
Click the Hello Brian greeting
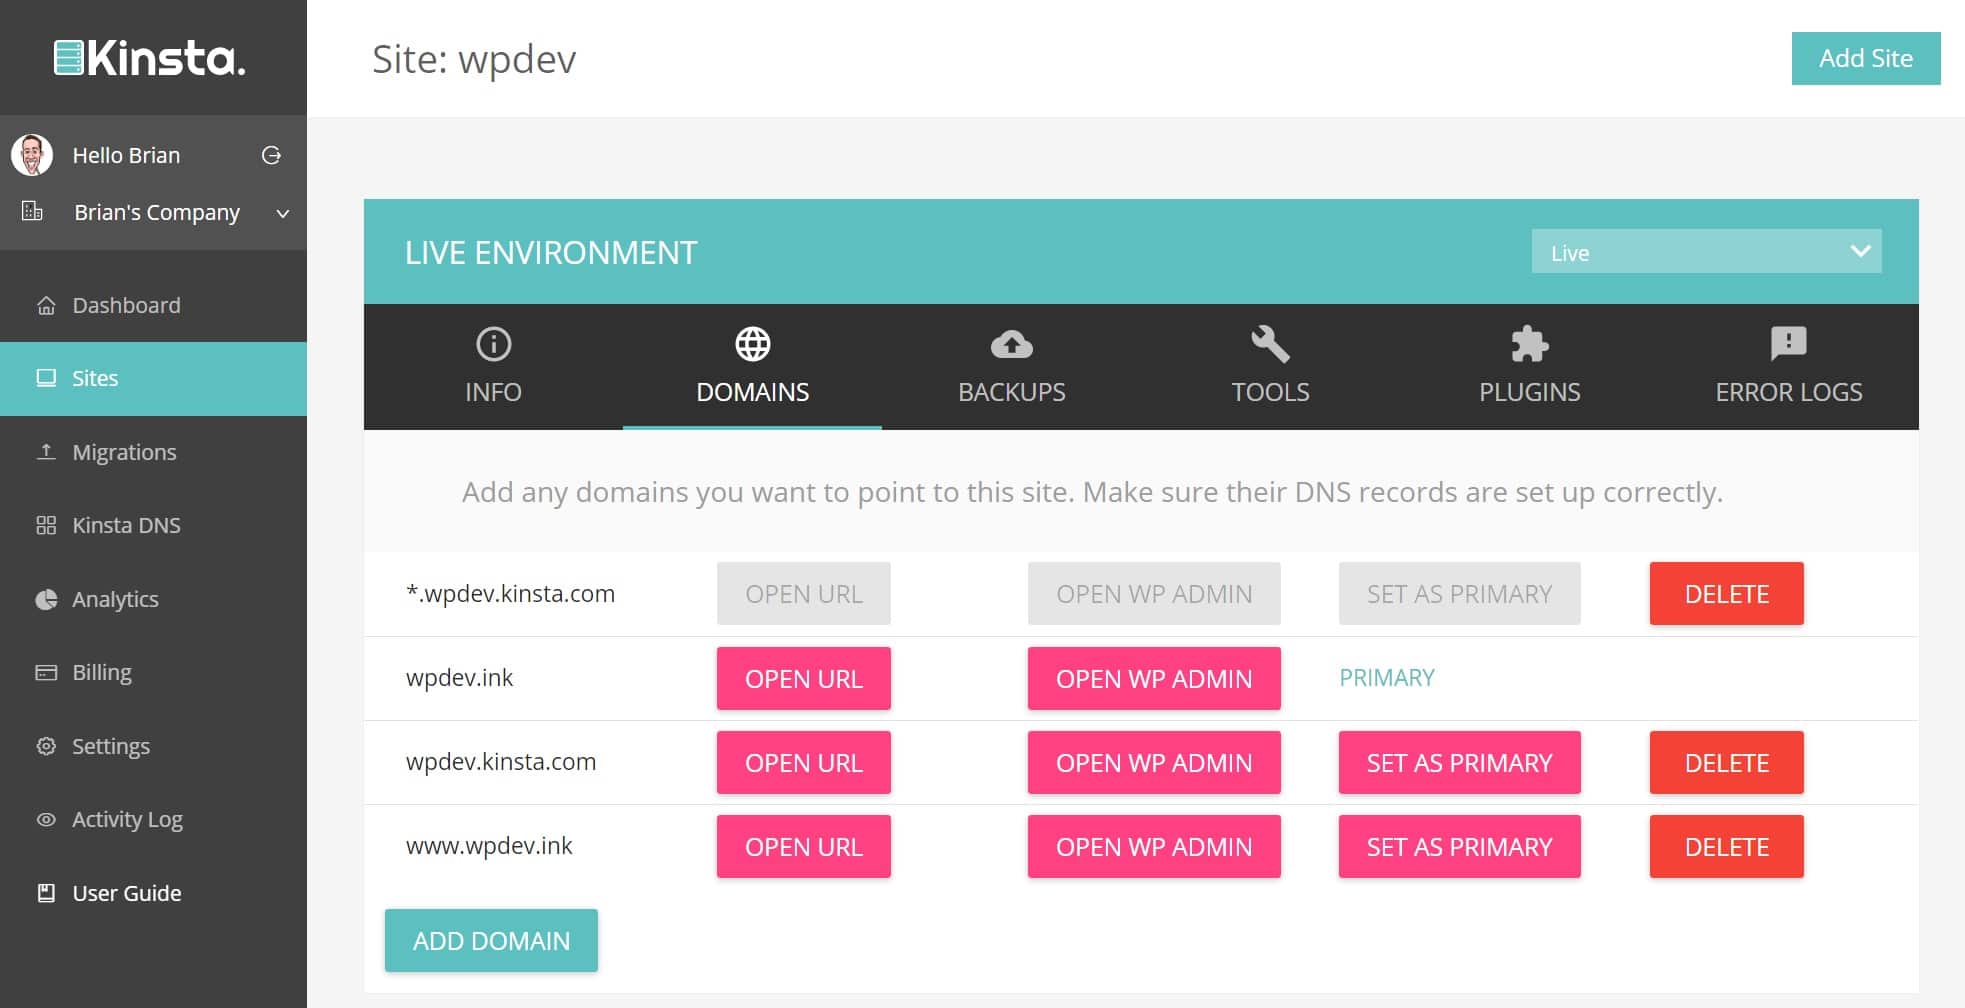click(126, 155)
